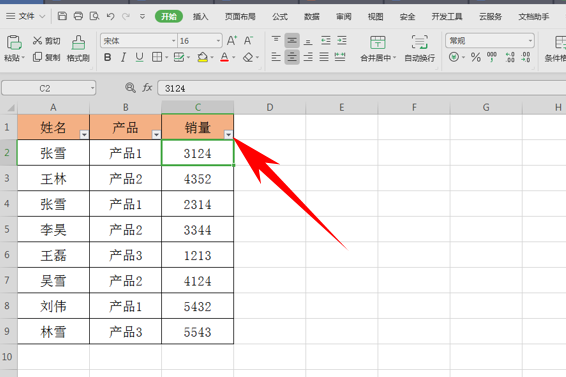Click the Paste (粘贴) clipboard icon

(14, 43)
